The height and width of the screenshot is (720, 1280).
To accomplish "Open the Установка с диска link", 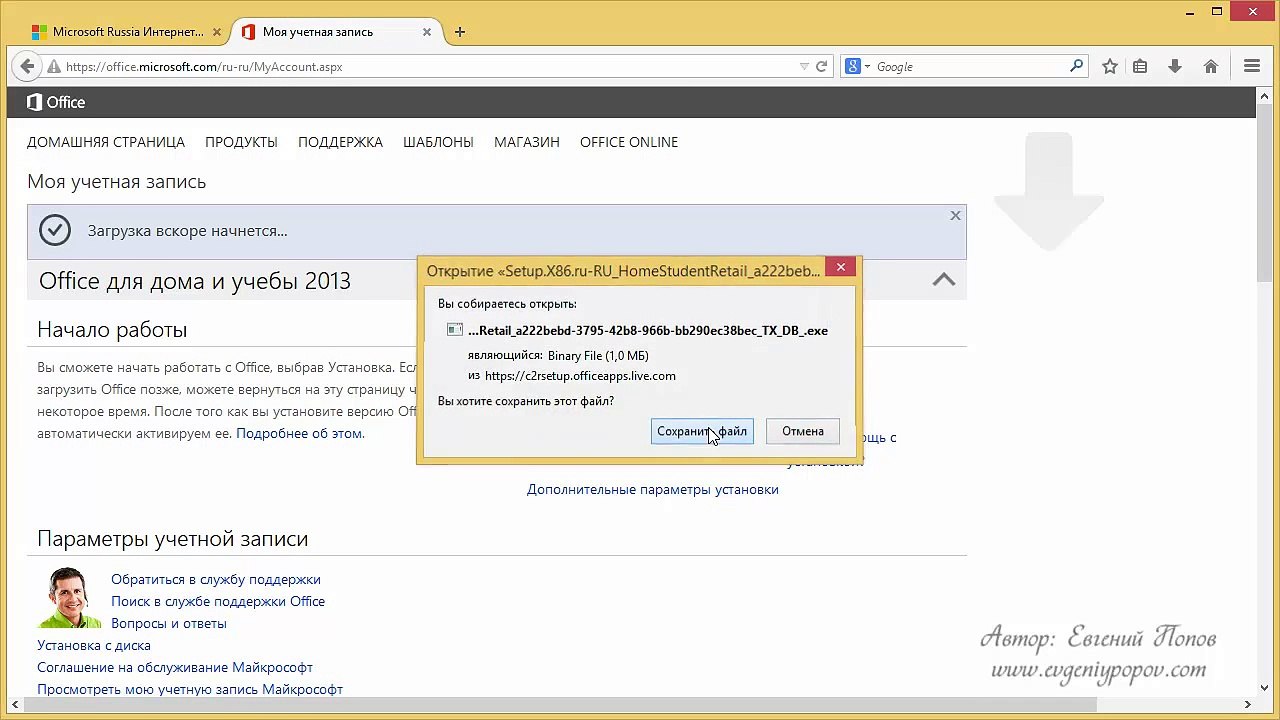I will pyautogui.click(x=94, y=645).
